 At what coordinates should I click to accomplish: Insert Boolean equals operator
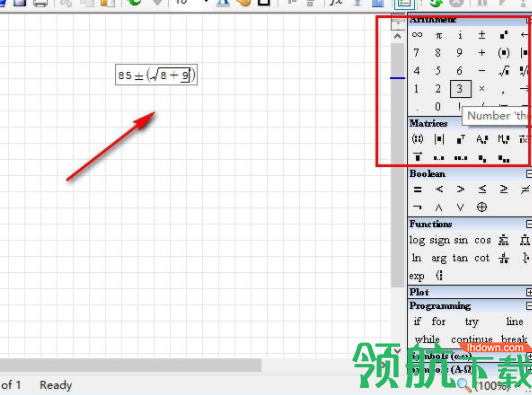tap(418, 189)
